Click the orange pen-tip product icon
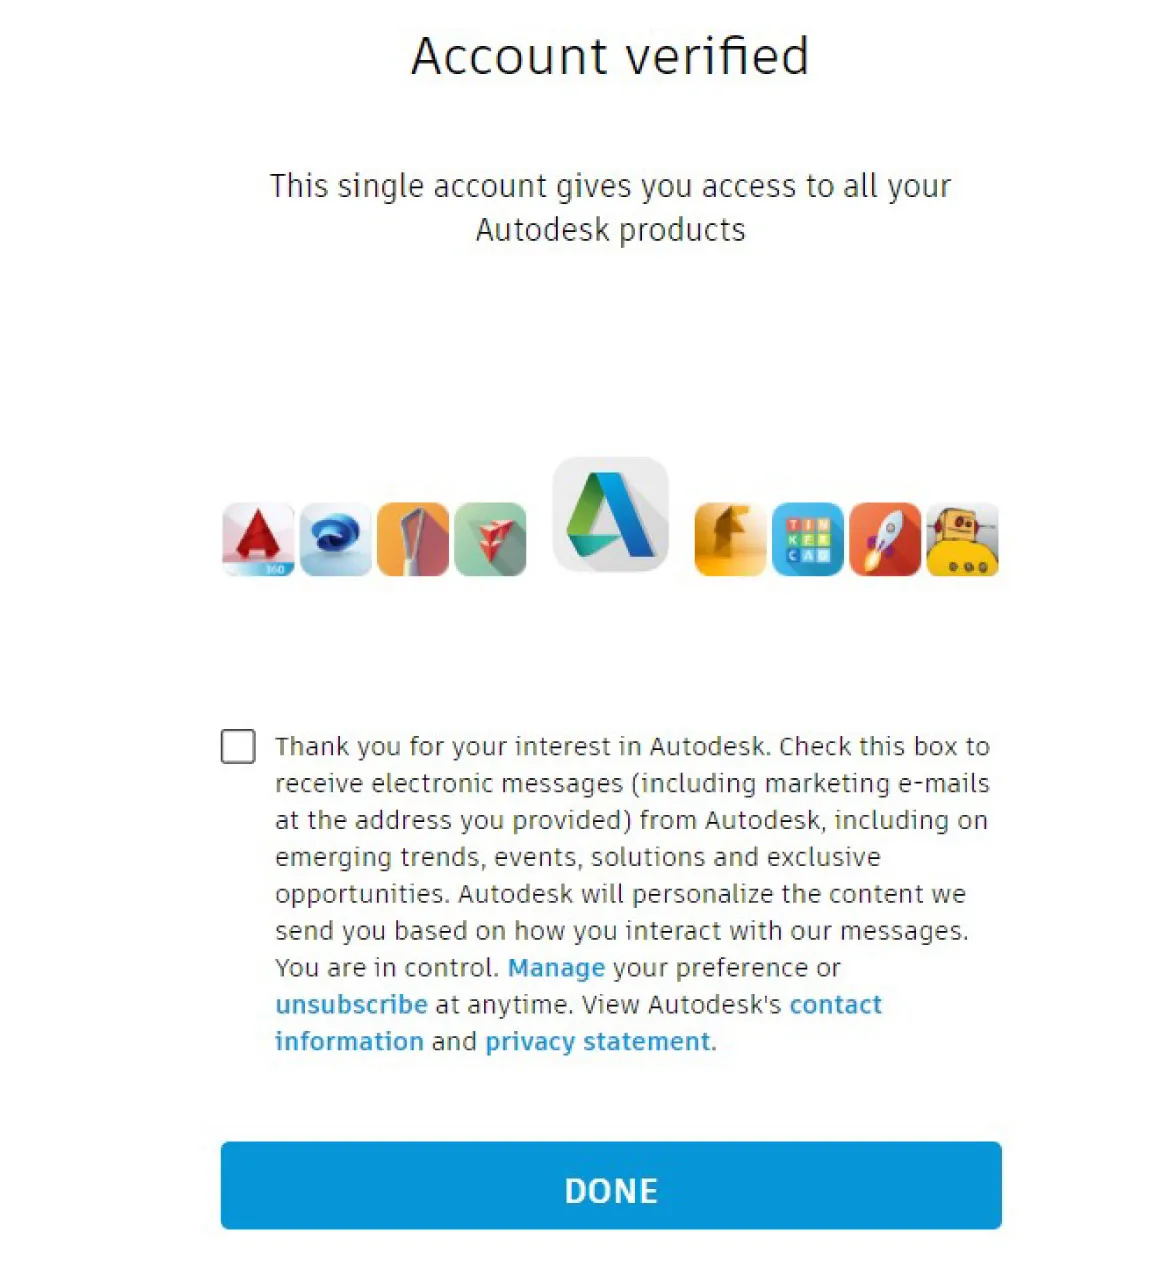This screenshot has width=1171, height=1263. (x=412, y=540)
